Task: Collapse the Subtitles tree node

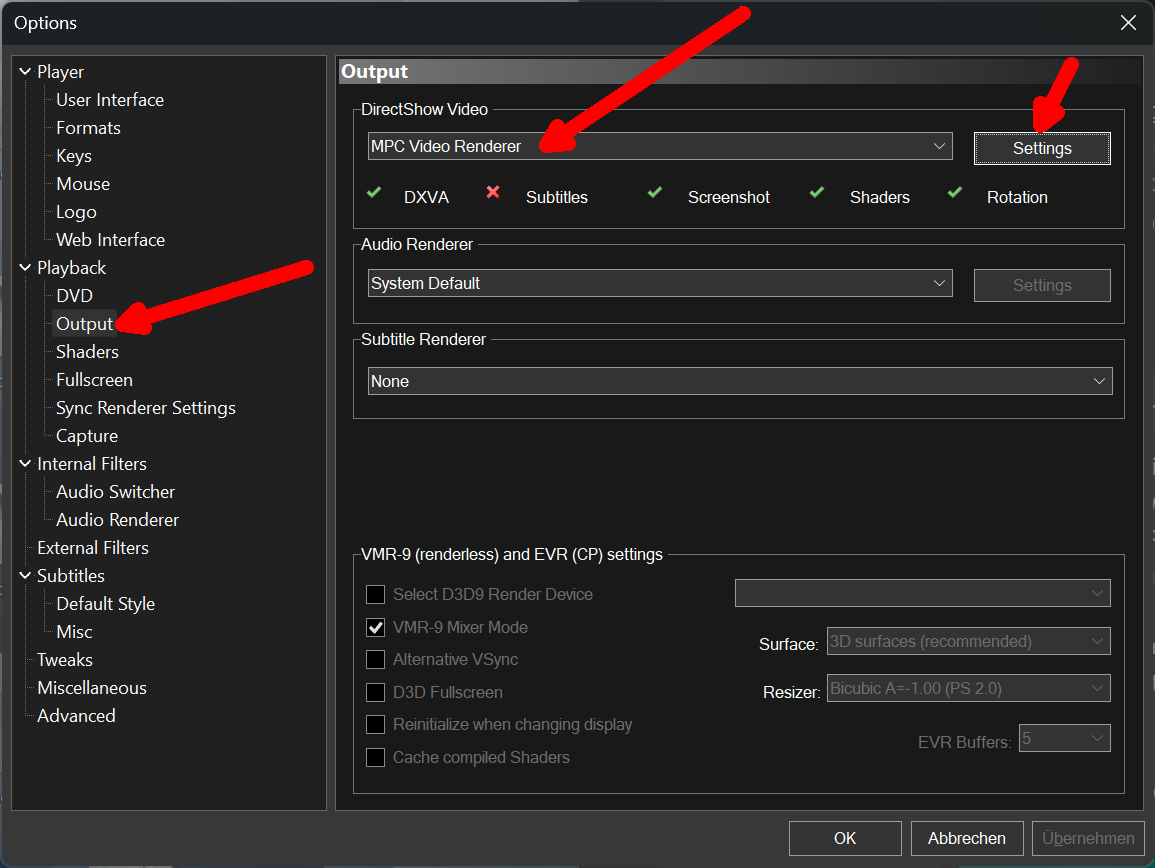Action: coord(25,575)
